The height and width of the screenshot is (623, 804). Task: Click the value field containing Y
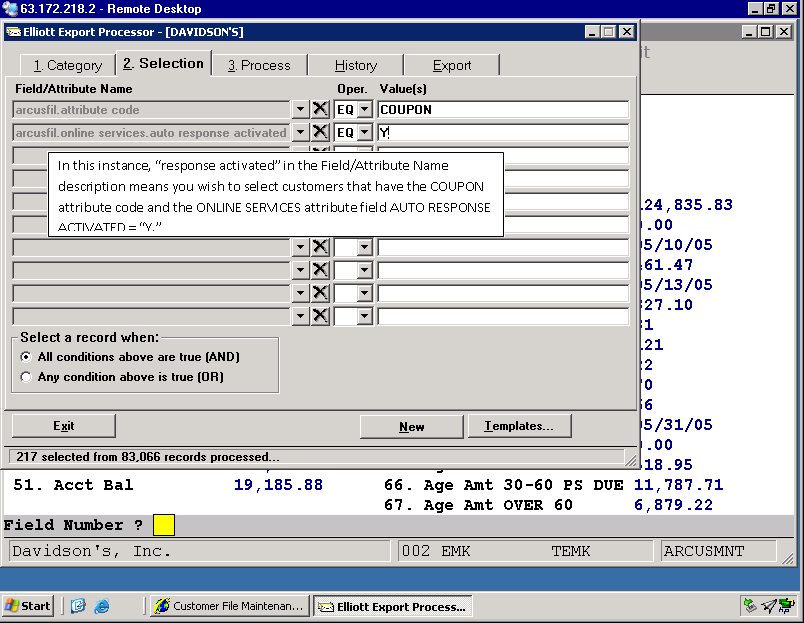click(x=503, y=132)
